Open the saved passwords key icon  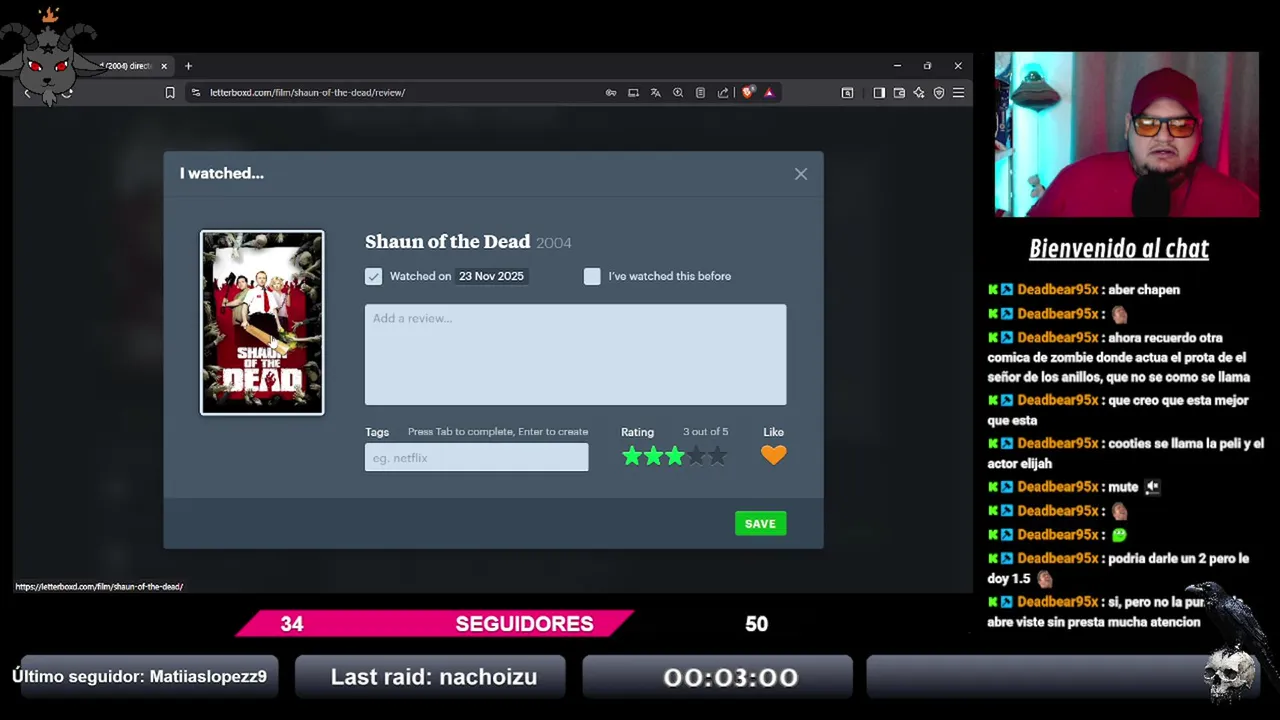pos(611,93)
